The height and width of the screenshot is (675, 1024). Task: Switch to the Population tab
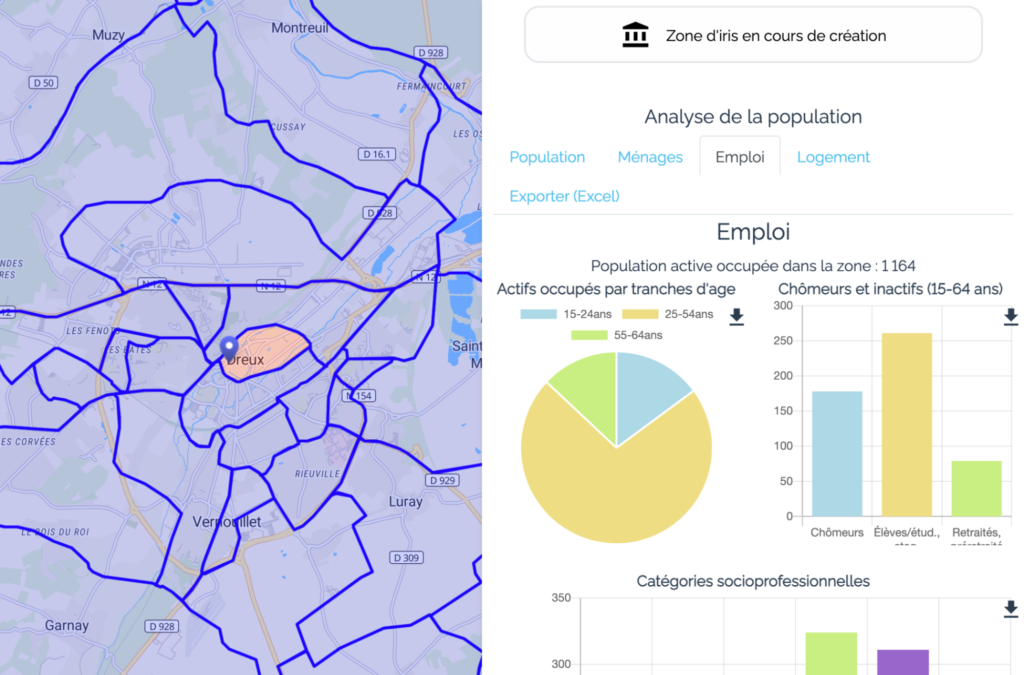(x=547, y=157)
